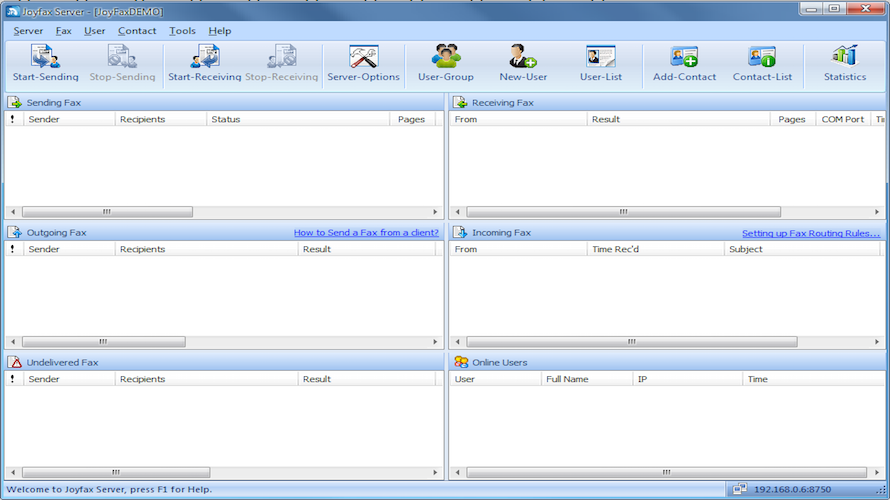Open the Contact menu
This screenshot has width=890, height=500.
click(137, 31)
